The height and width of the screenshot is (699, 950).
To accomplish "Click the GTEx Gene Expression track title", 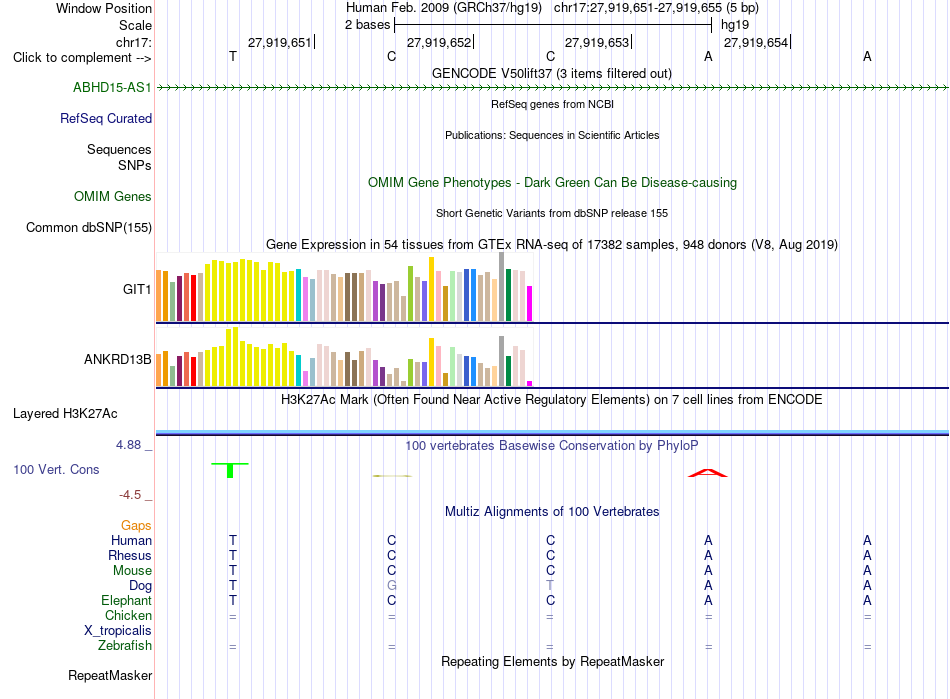I will 551,245.
